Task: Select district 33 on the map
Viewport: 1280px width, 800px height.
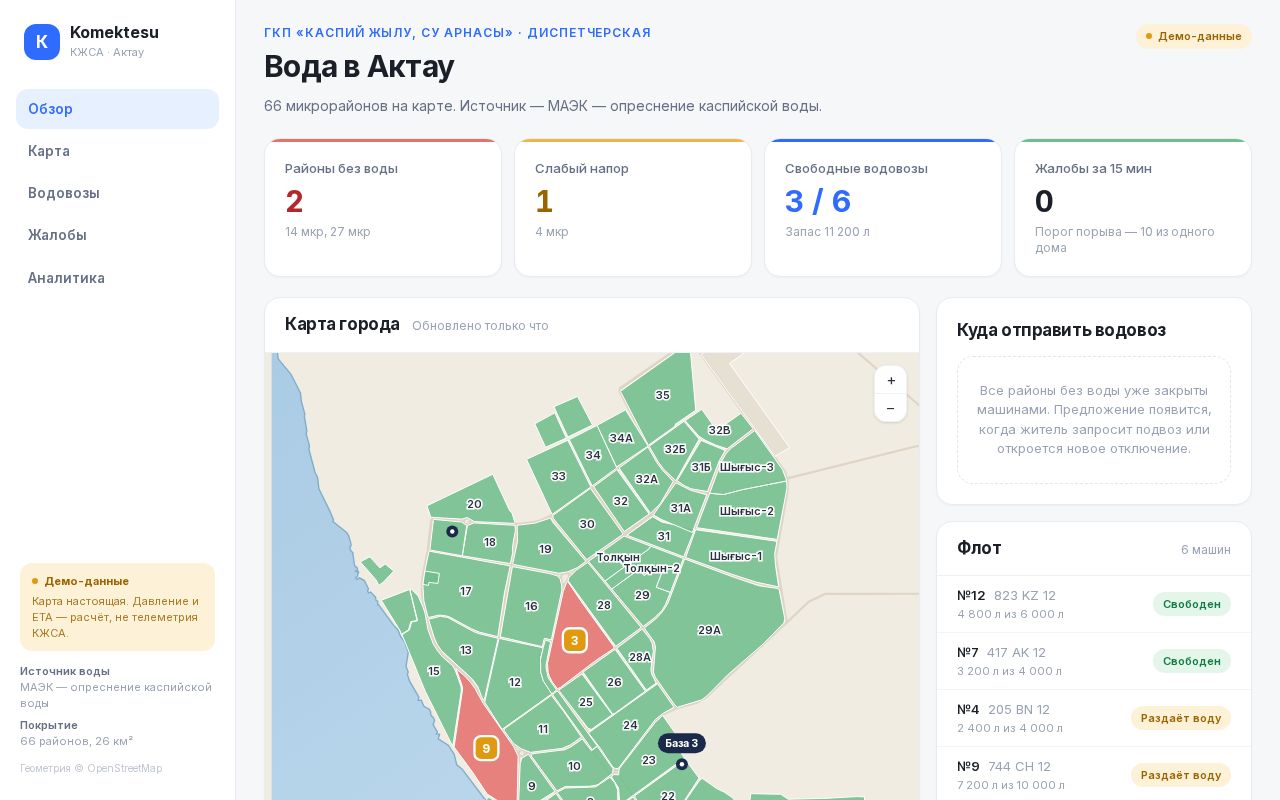Action: click(x=558, y=476)
